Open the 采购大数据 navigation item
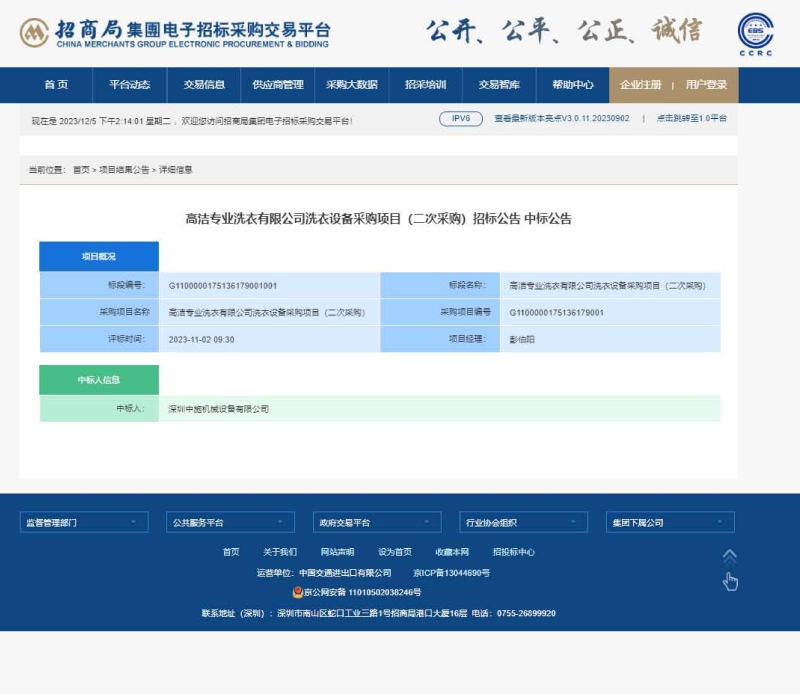800x694 pixels. click(352, 85)
